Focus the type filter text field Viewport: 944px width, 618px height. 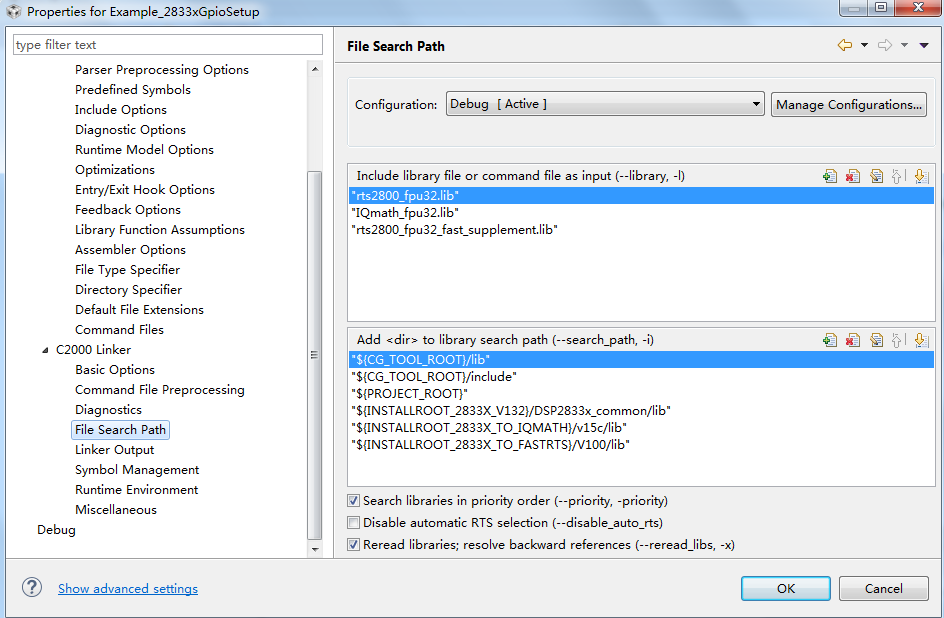[168, 45]
